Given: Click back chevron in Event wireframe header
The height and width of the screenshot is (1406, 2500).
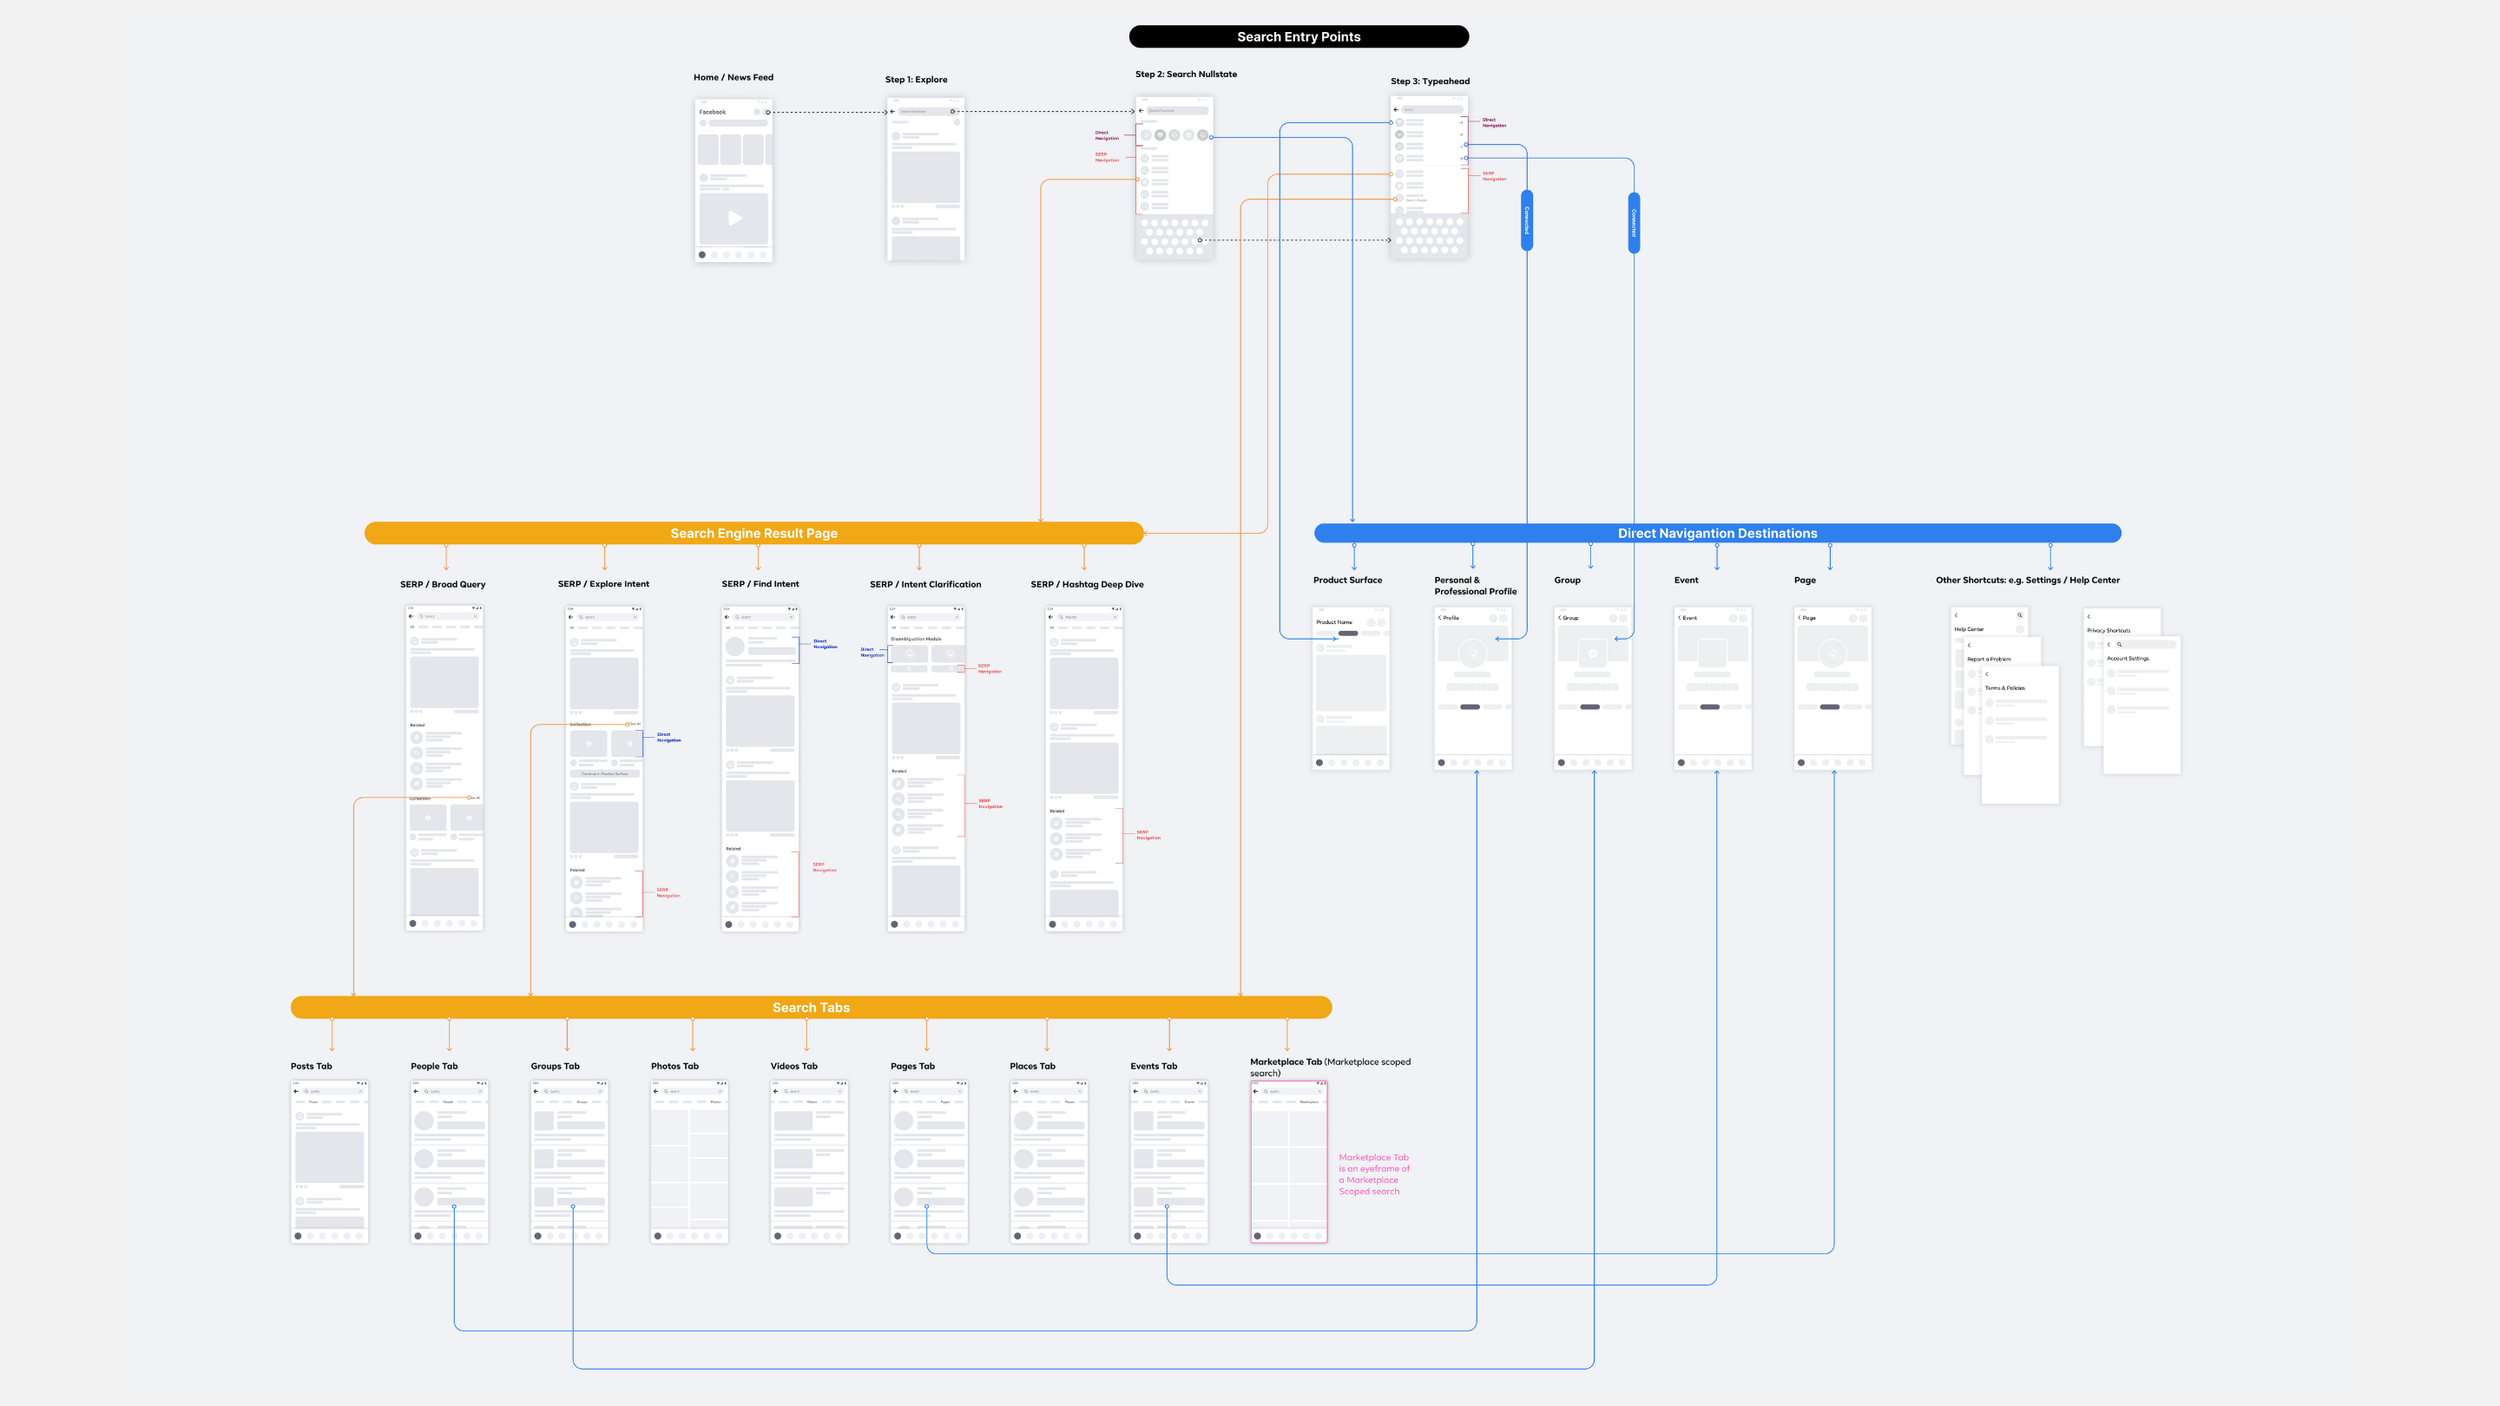Looking at the screenshot, I should (x=1679, y=618).
